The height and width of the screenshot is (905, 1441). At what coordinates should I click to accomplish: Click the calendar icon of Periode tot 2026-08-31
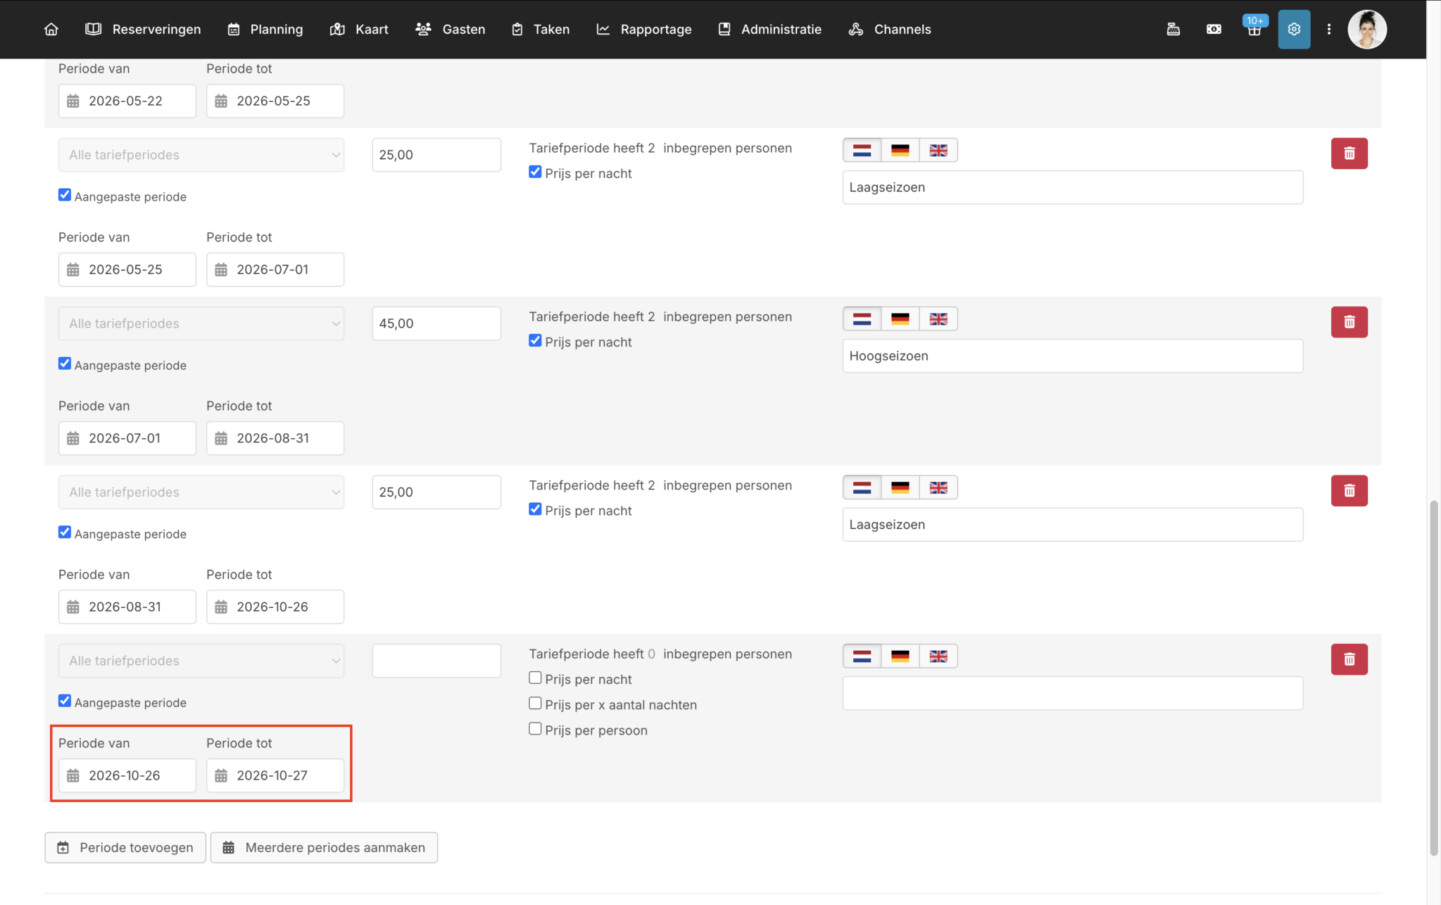coord(221,438)
